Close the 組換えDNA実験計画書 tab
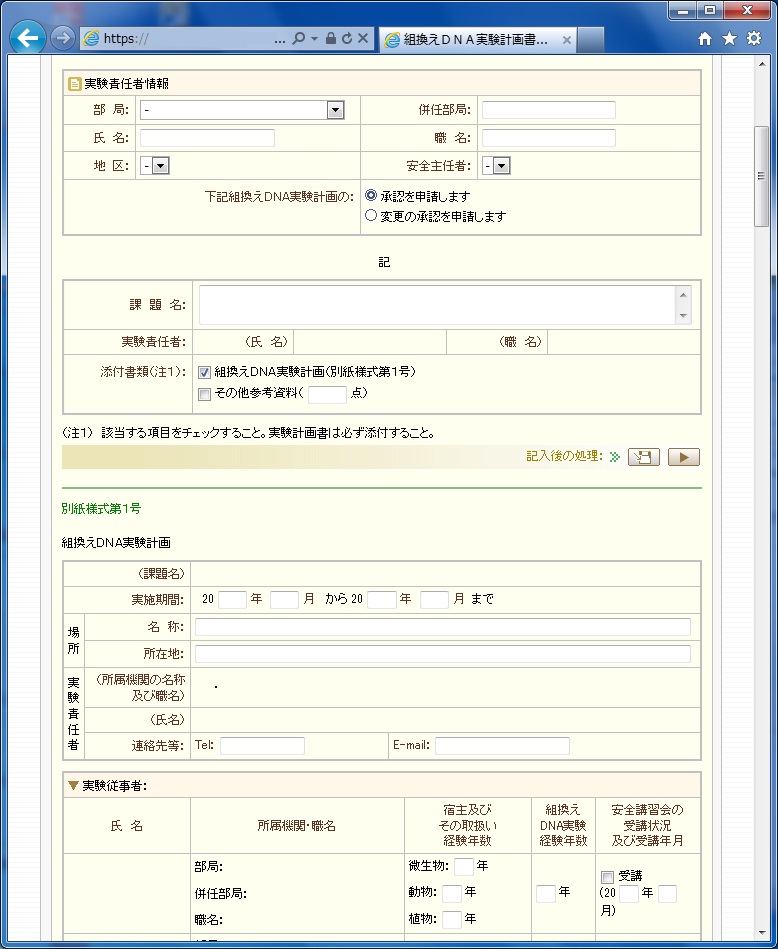The height and width of the screenshot is (949, 778). (x=567, y=40)
